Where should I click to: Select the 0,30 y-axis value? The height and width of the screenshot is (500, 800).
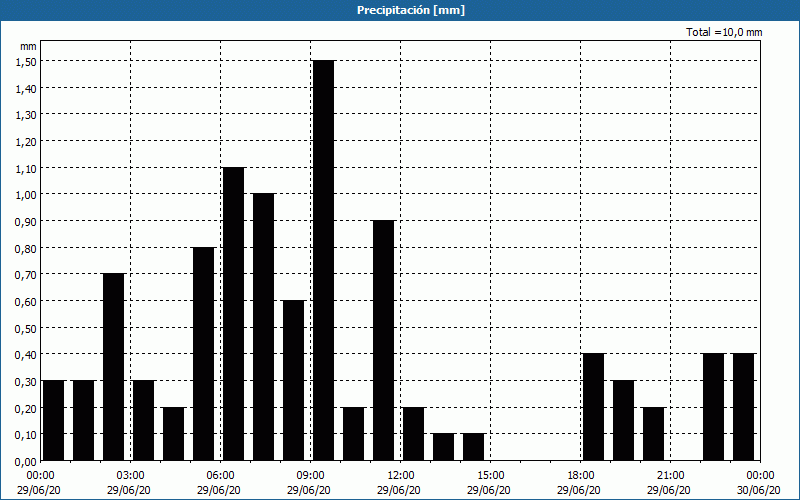(x=26, y=382)
